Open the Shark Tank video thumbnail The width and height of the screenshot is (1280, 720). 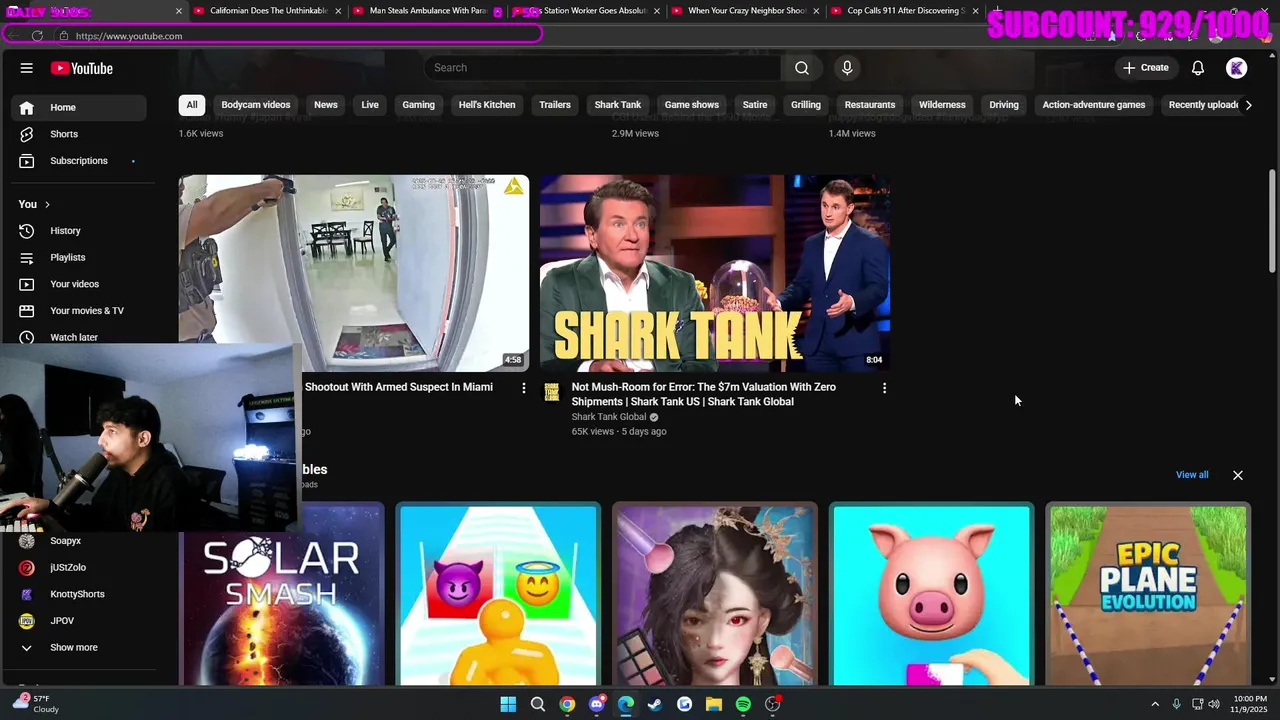pyautogui.click(x=715, y=273)
